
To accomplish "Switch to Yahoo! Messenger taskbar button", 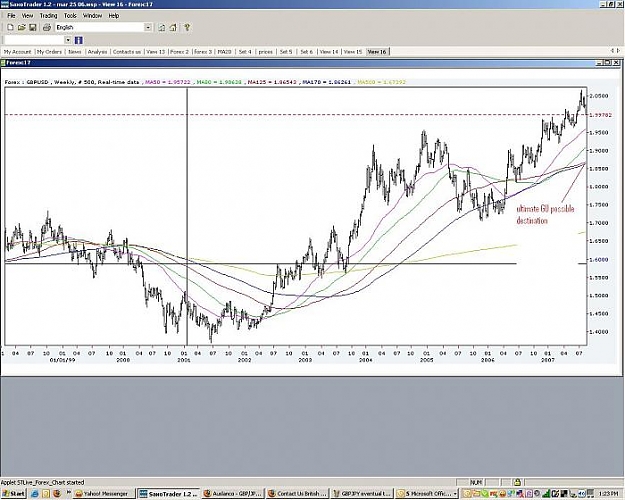I will tap(105, 494).
